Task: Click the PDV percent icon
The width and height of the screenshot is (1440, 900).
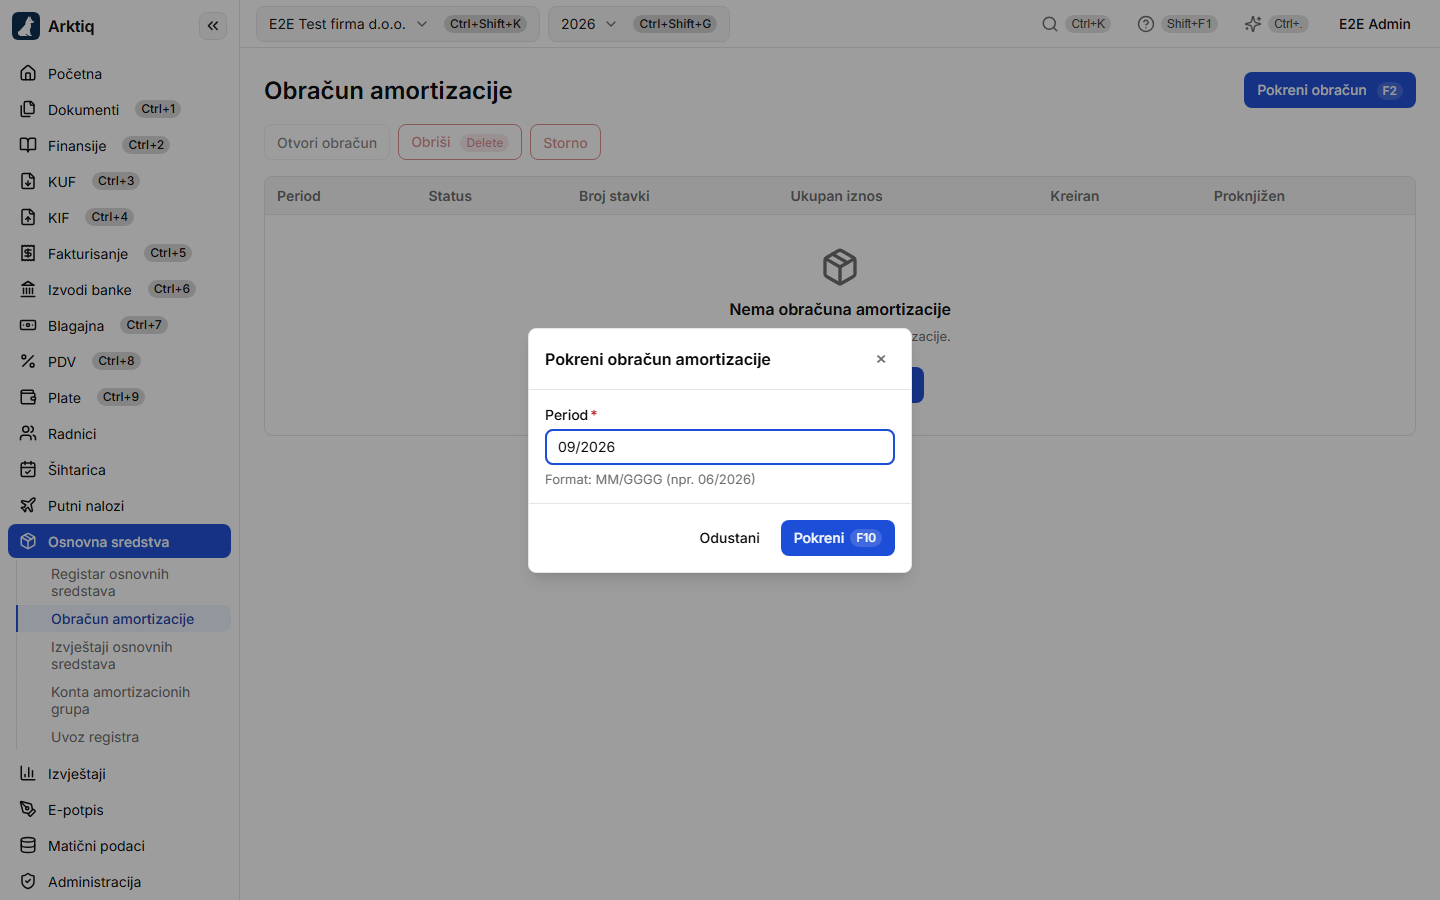Action: click(28, 361)
